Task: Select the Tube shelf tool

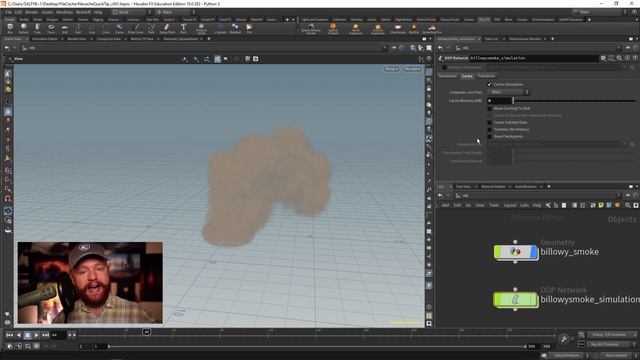Action: tap(37, 29)
